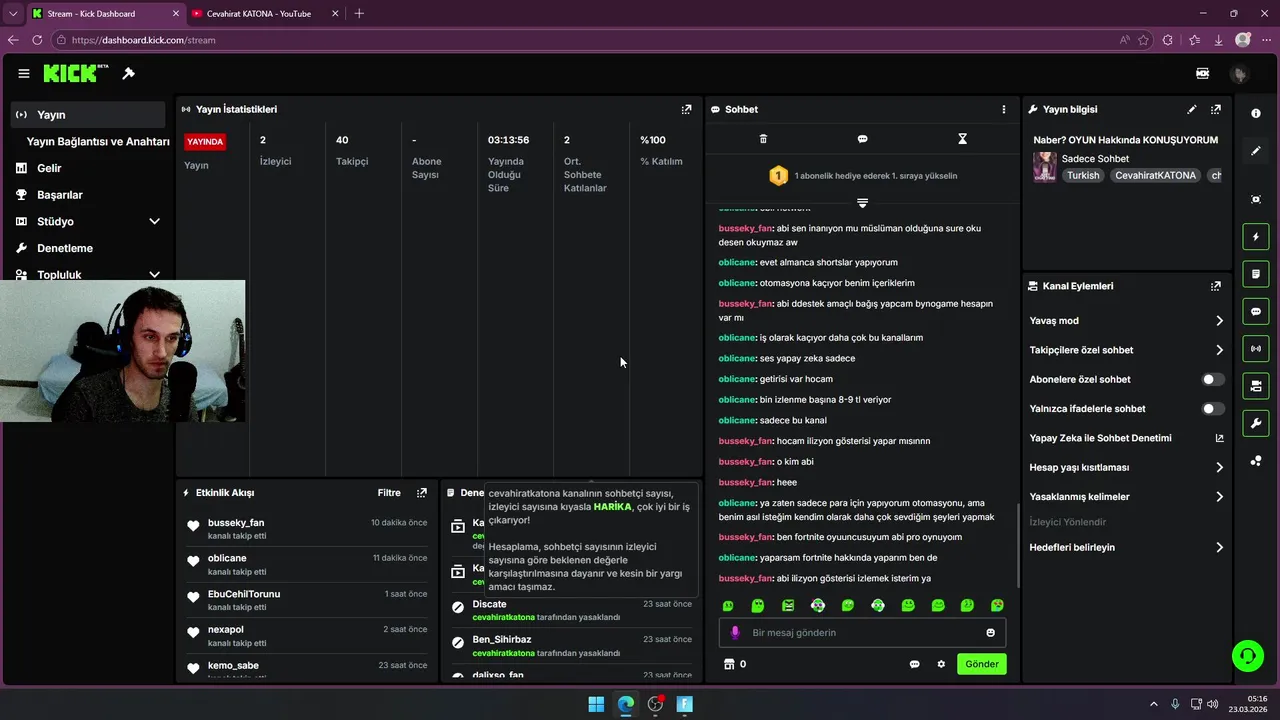Open the browser tab list dropdown
This screenshot has width=1280, height=720.
pyautogui.click(x=13, y=13)
